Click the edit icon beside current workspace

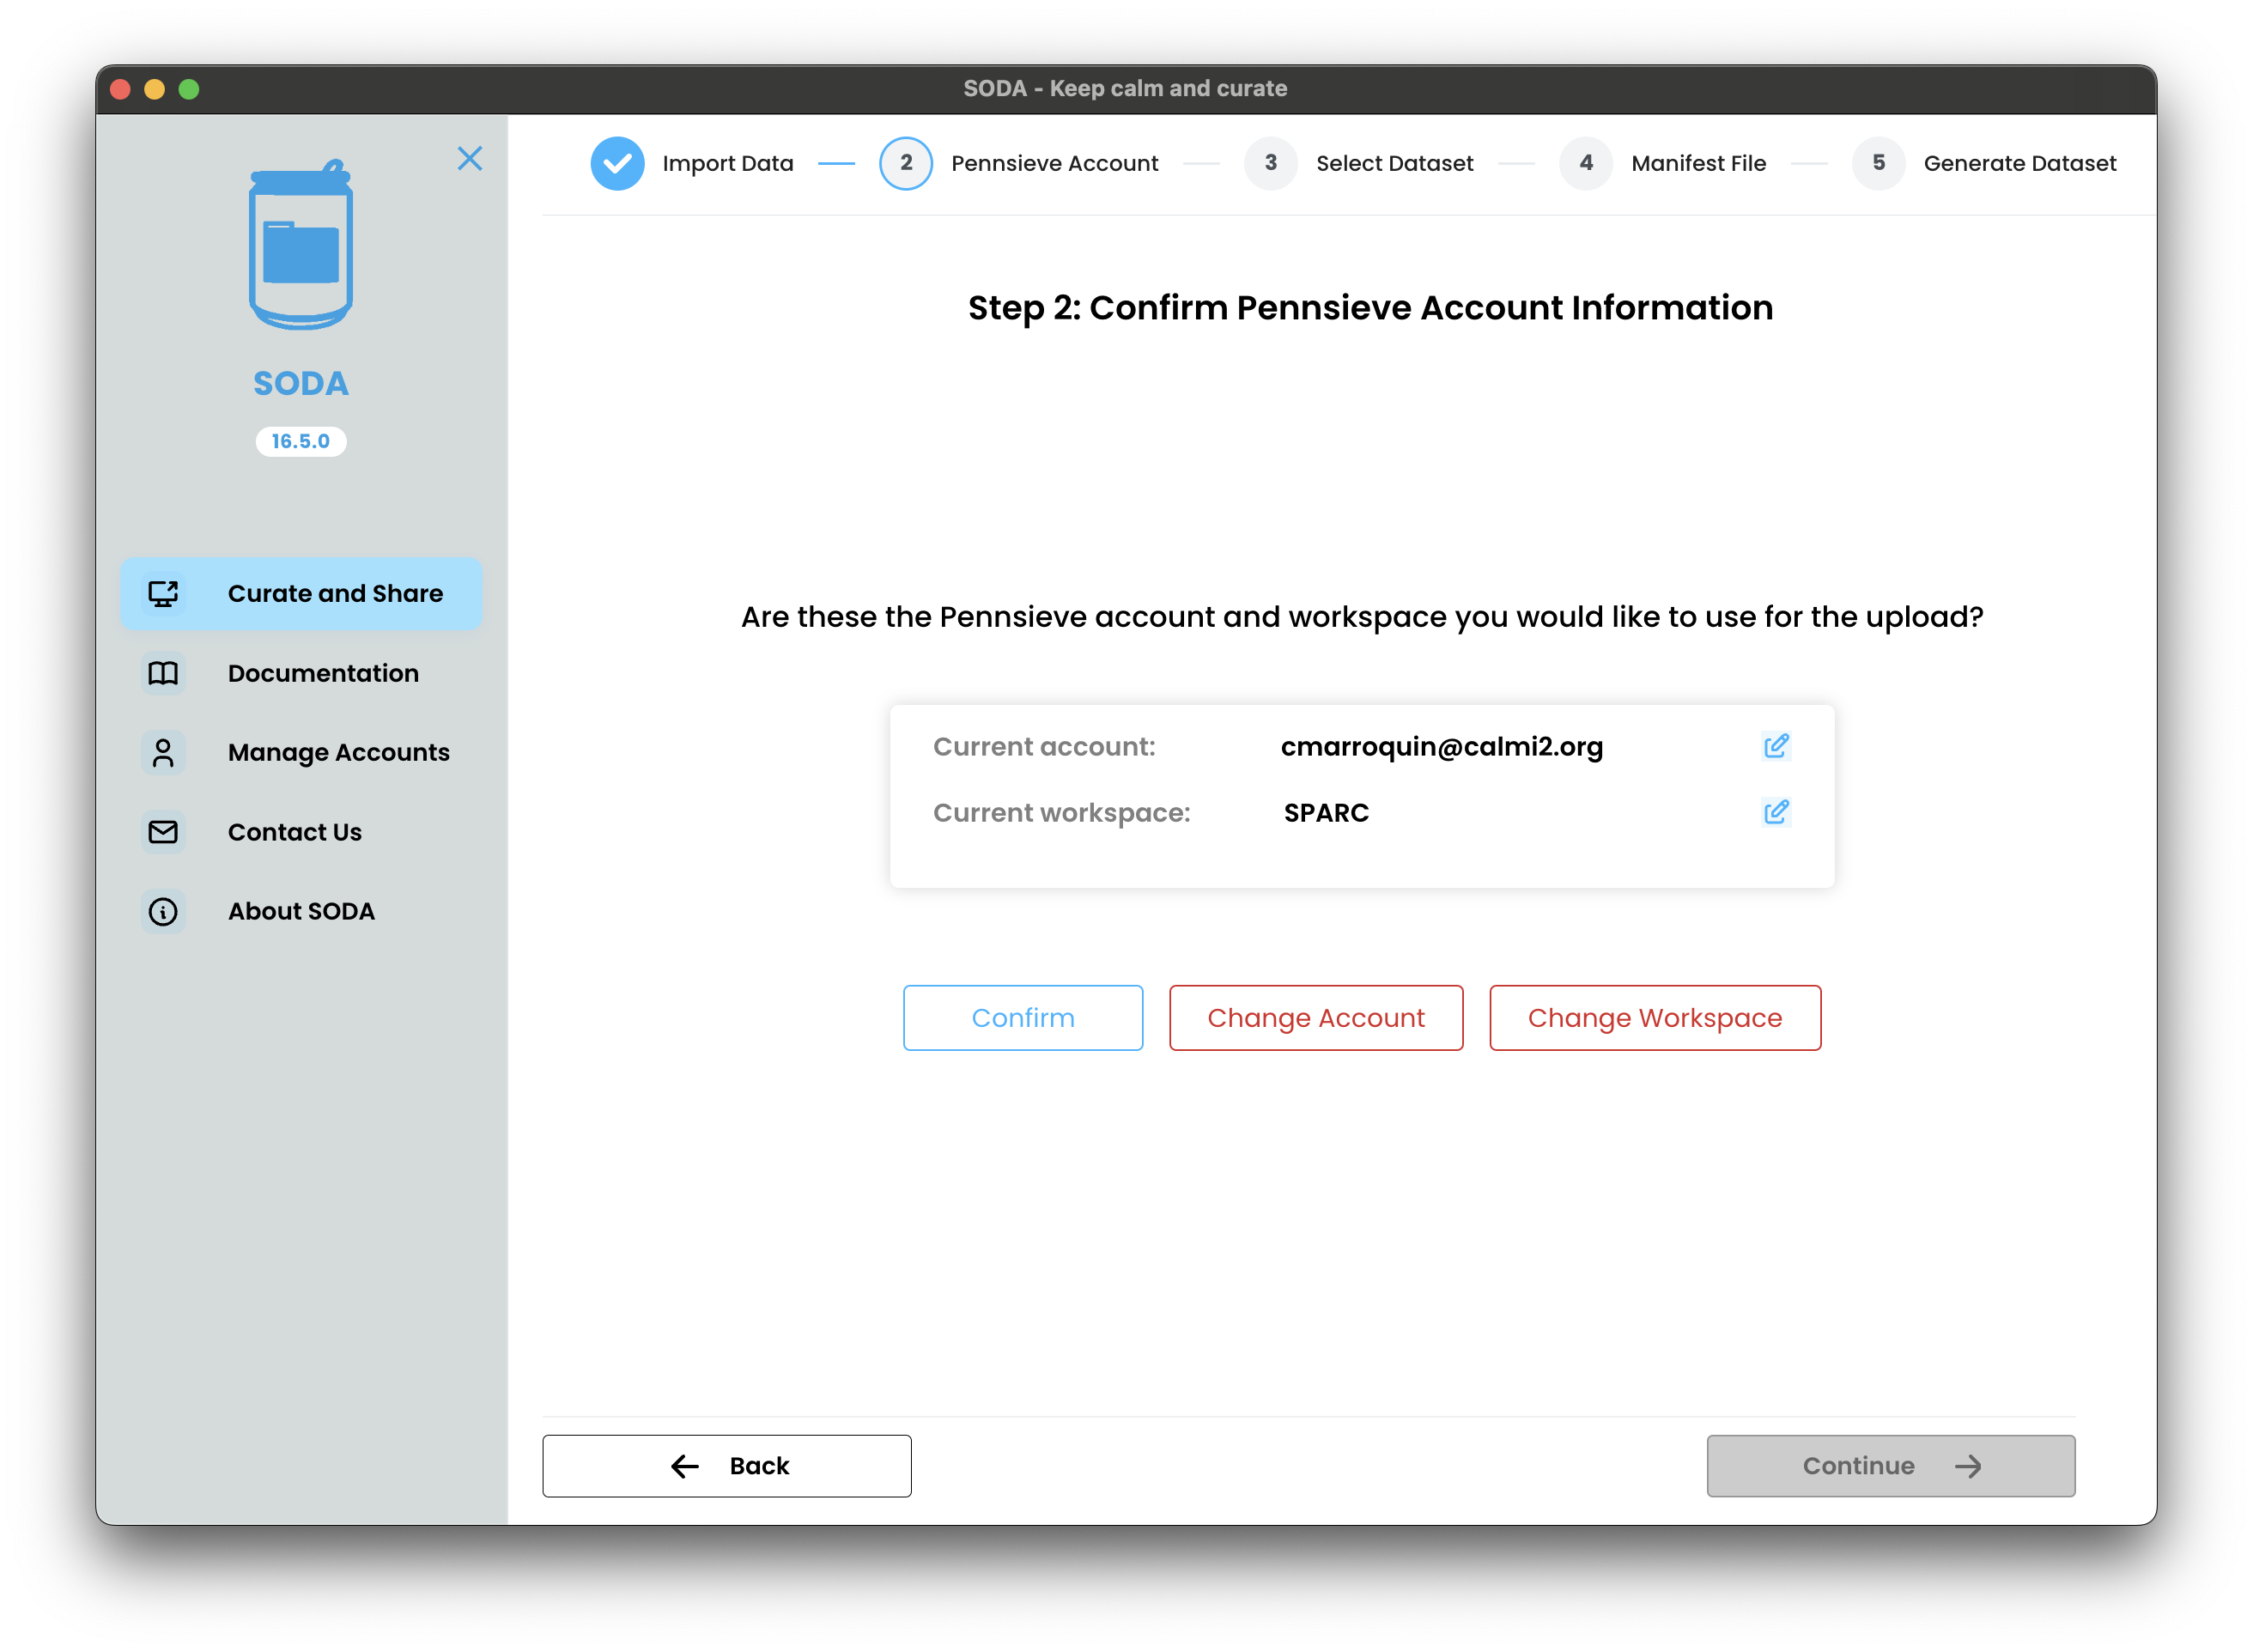[x=1775, y=812]
